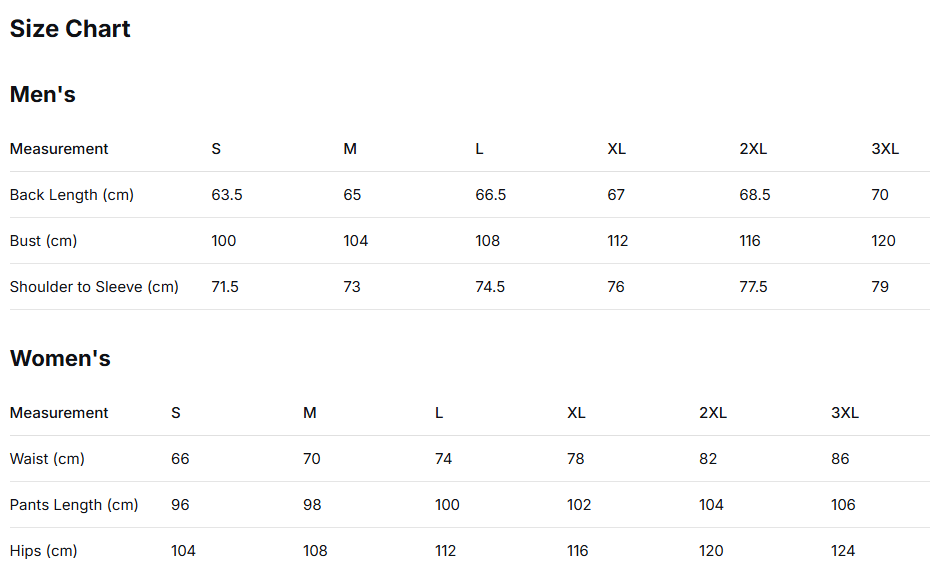This screenshot has height=568, width=930.
Task: Click the Pants Length (cm) label
Action: (74, 505)
